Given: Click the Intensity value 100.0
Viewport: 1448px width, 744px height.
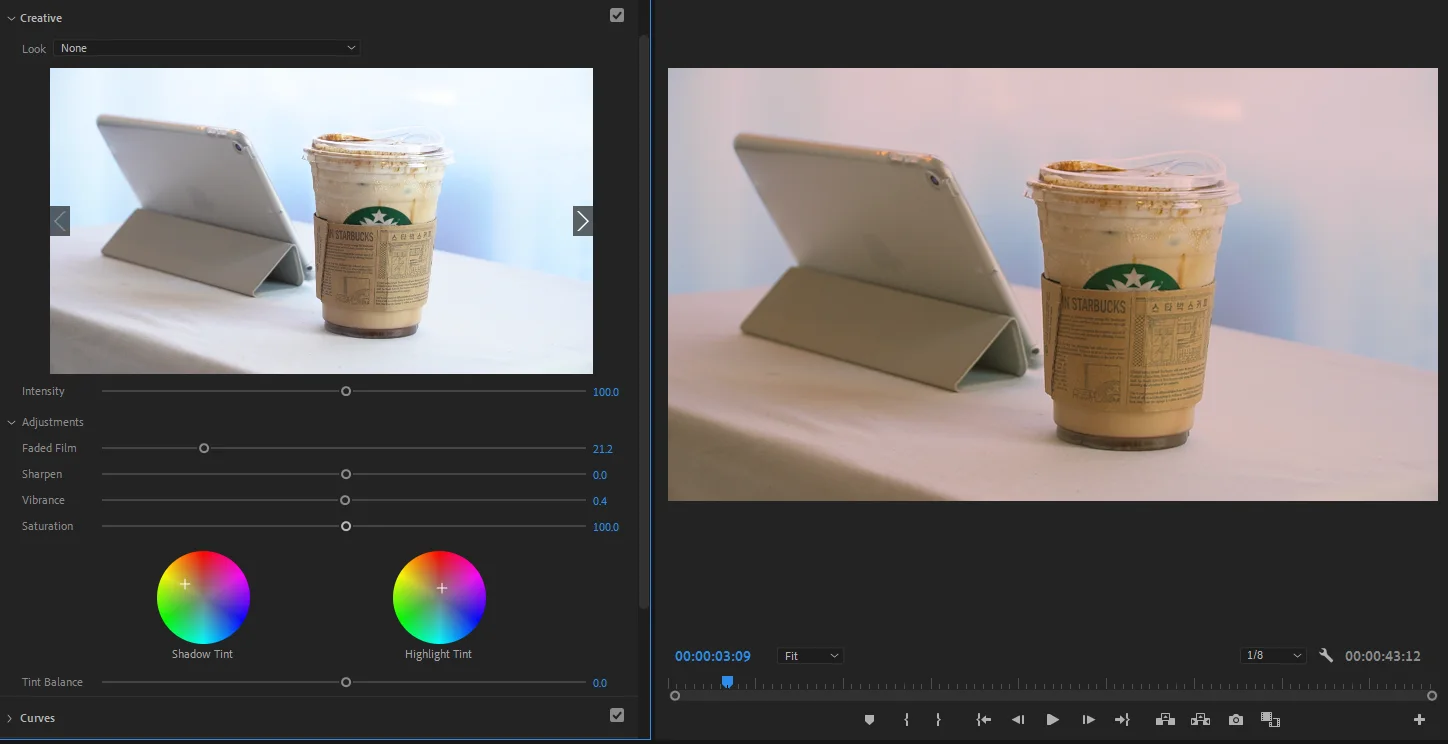Looking at the screenshot, I should (x=606, y=392).
